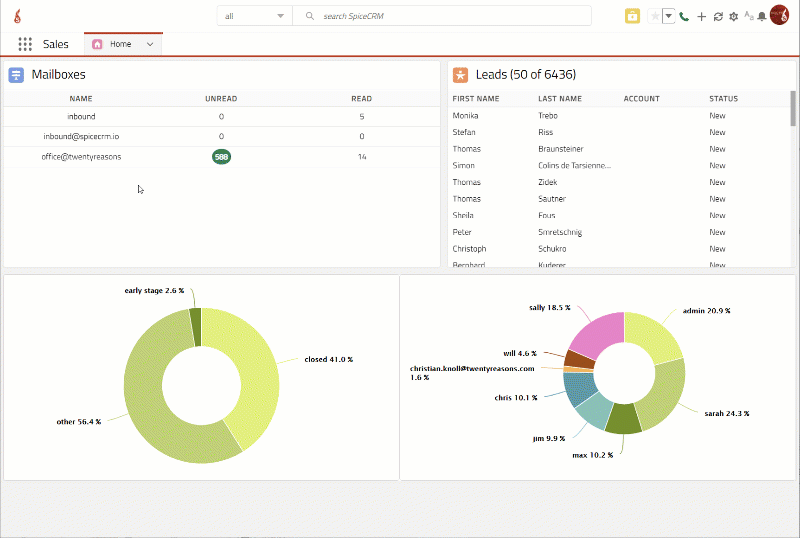Click the SpiceCRM flame logo
The width and height of the screenshot is (800, 538).
tap(17, 16)
